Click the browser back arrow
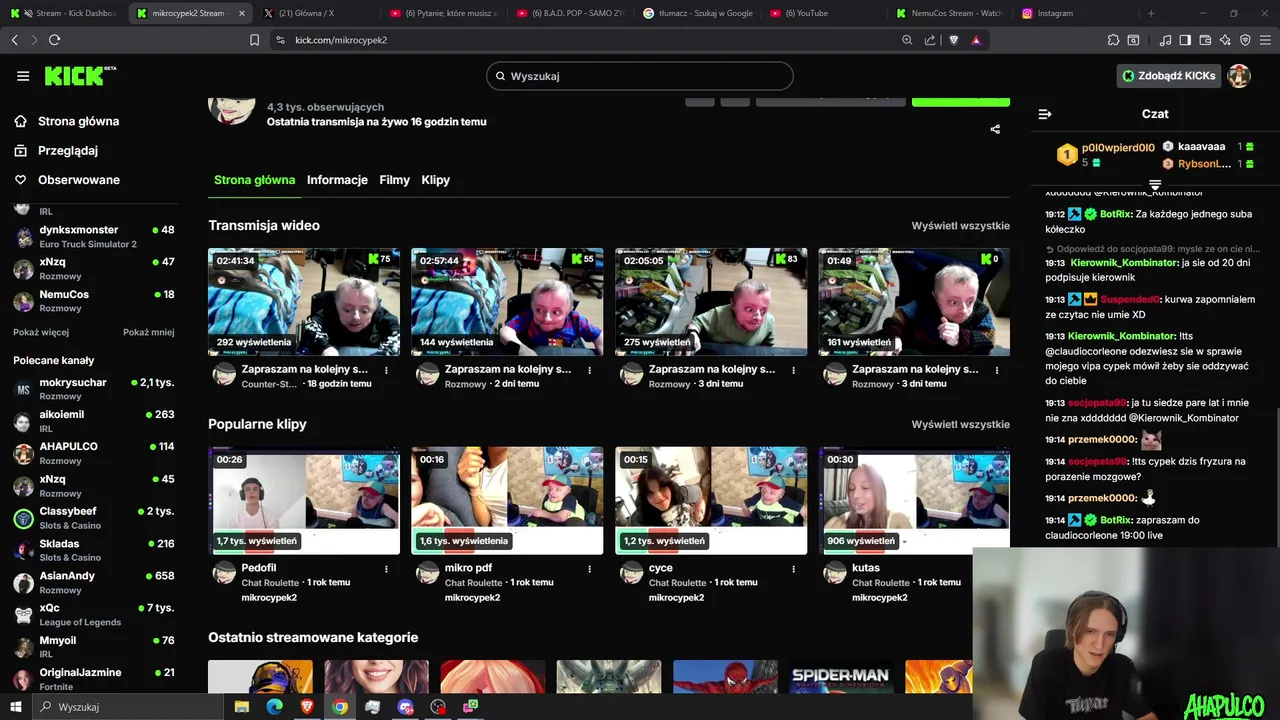The image size is (1280, 720). coord(14,40)
